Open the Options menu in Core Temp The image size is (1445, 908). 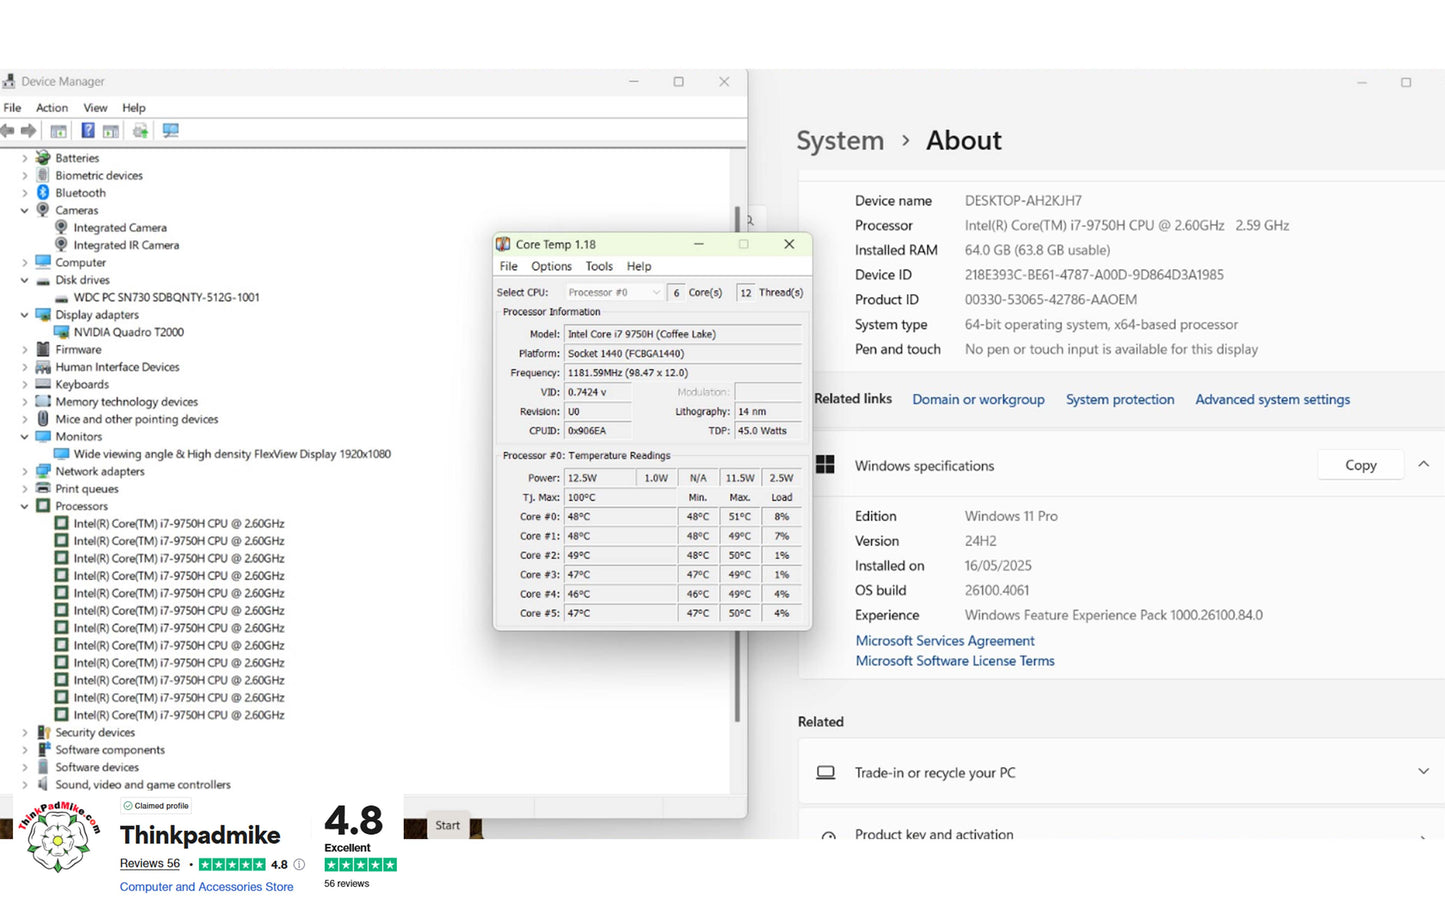coord(551,266)
